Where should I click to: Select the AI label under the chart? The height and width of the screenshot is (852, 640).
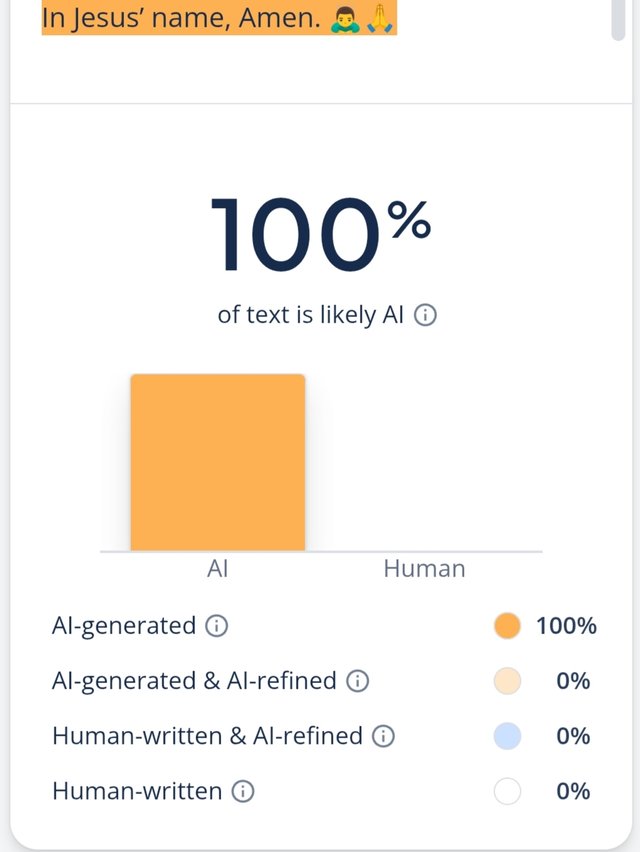click(217, 569)
